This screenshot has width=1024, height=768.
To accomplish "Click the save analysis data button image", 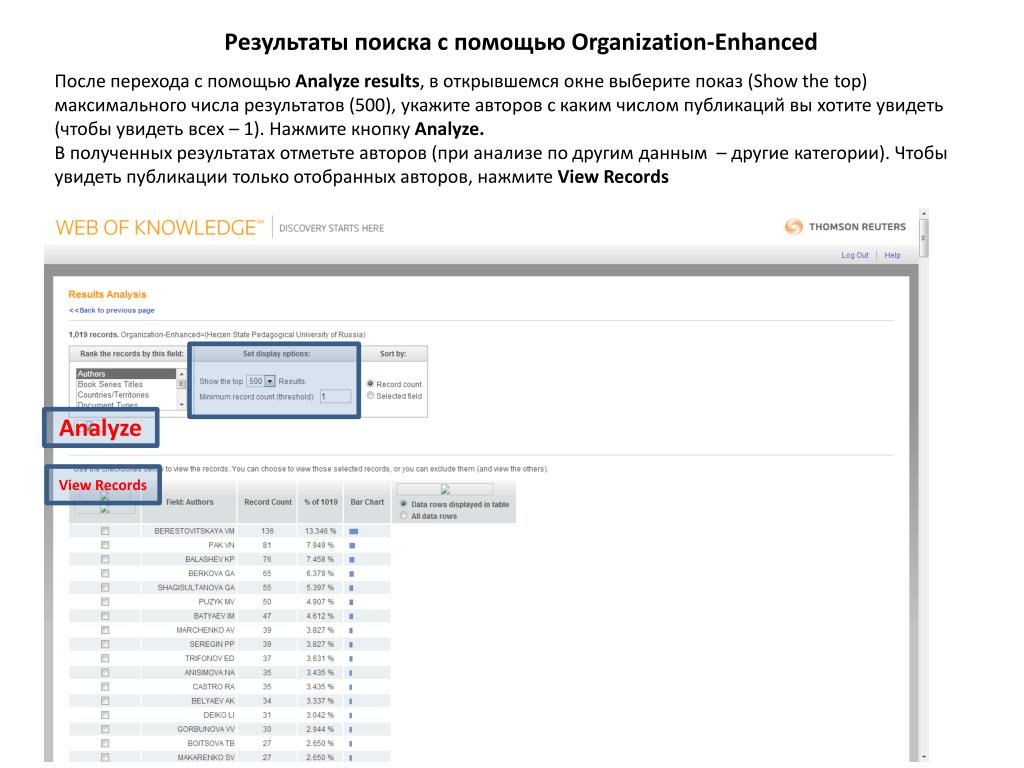I will click(445, 489).
